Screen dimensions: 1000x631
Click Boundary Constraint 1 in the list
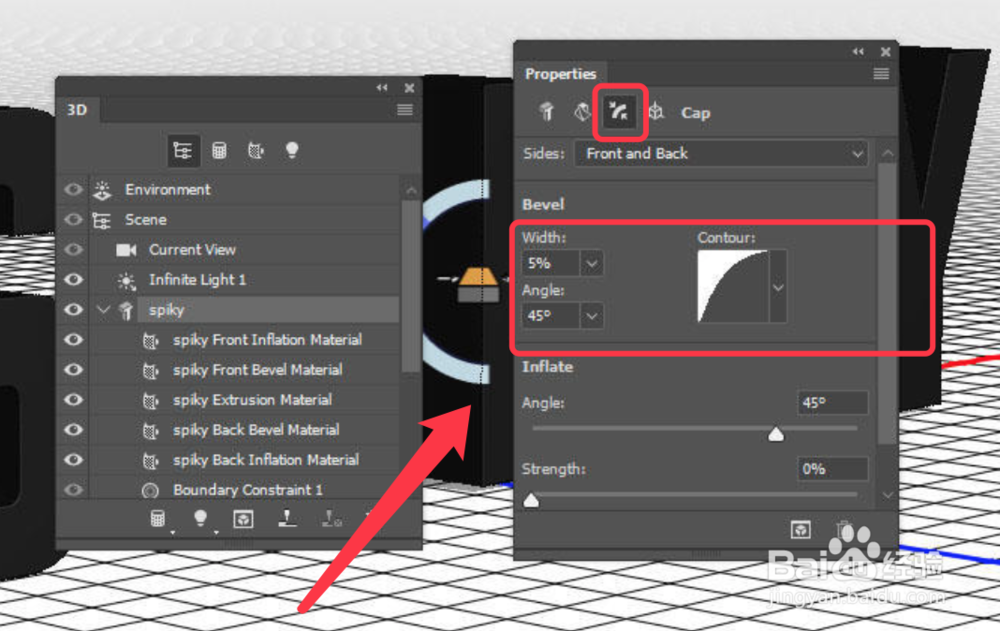[248, 490]
